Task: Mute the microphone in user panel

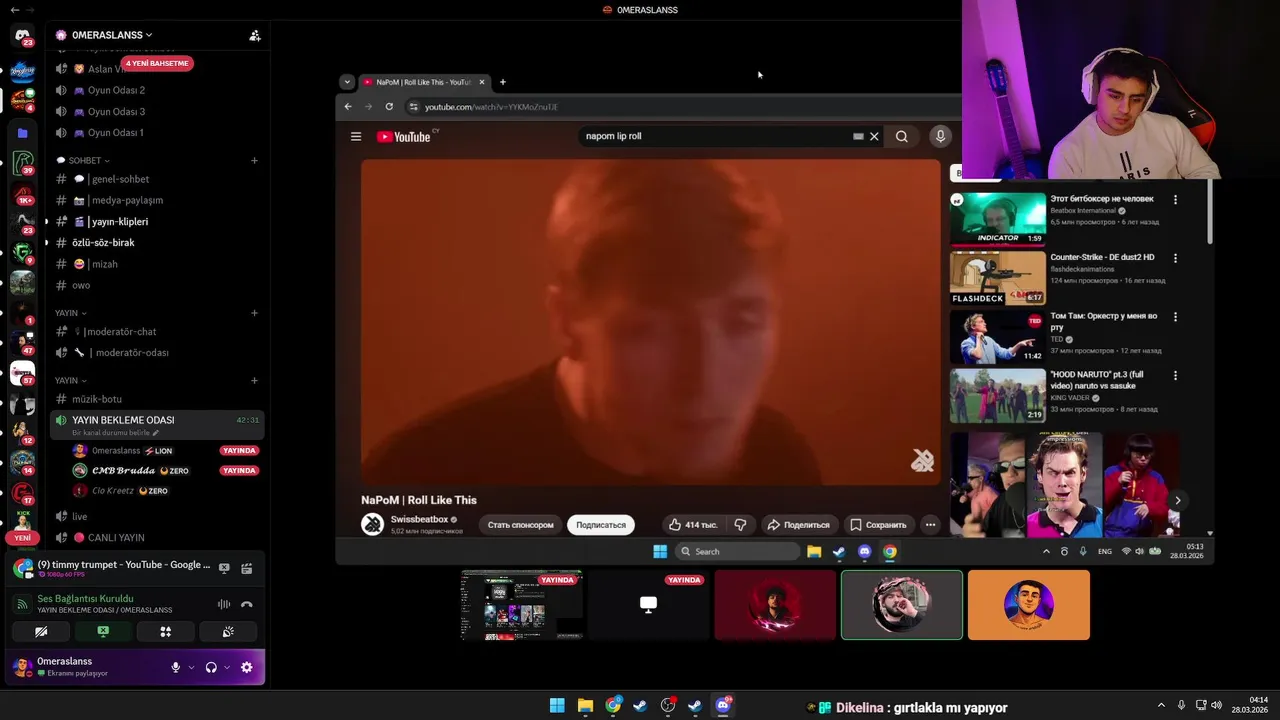Action: [176, 667]
